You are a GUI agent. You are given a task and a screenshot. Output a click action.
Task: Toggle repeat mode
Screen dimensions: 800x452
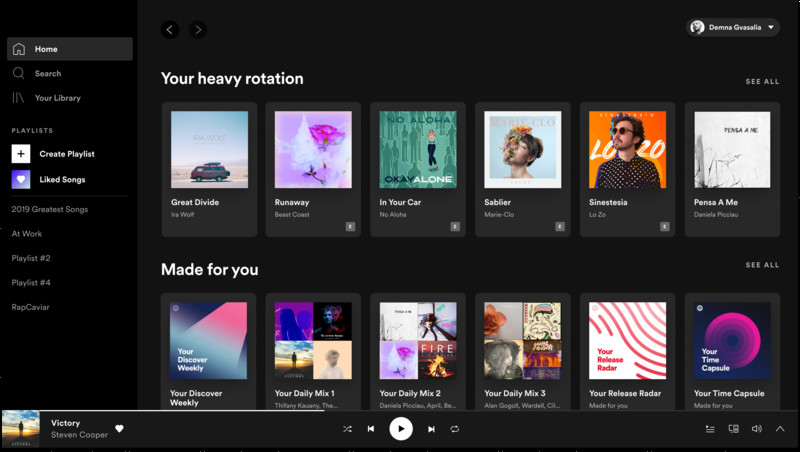[455, 429]
